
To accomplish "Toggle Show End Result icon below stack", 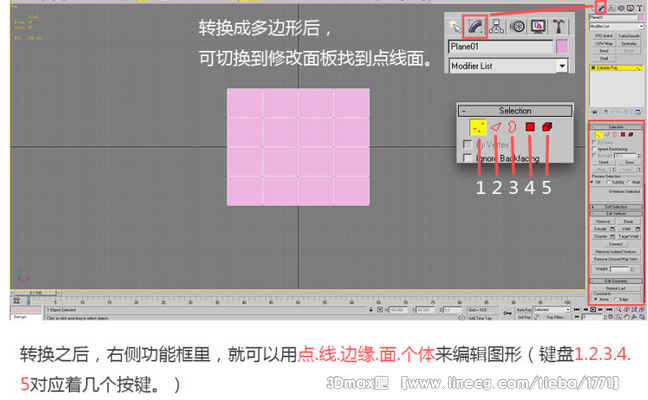I will [606, 112].
